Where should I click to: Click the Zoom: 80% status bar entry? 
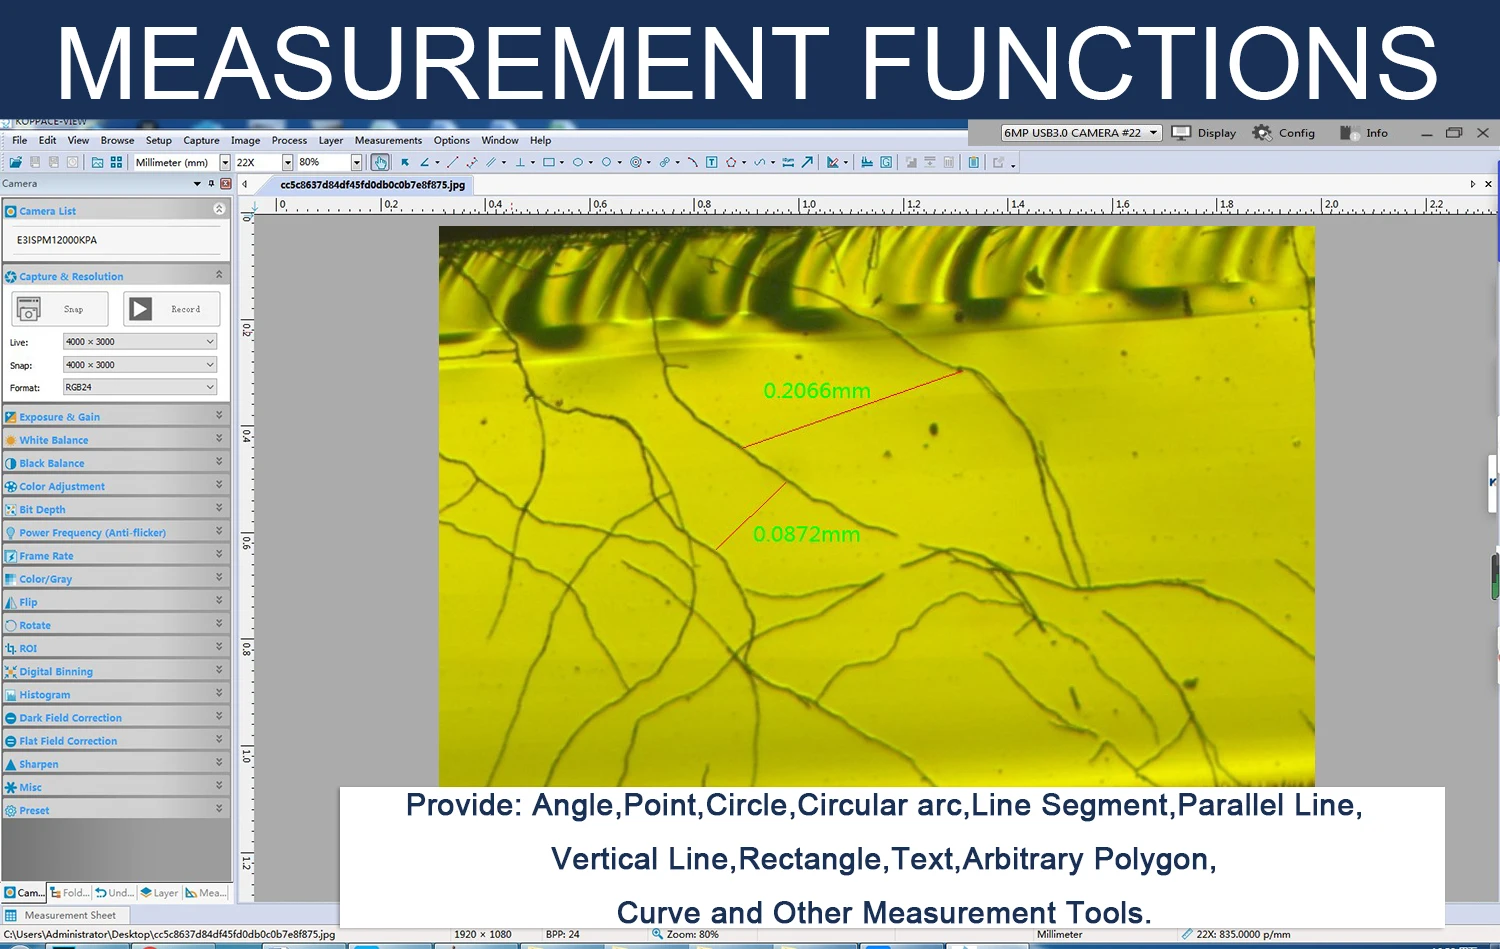point(686,934)
